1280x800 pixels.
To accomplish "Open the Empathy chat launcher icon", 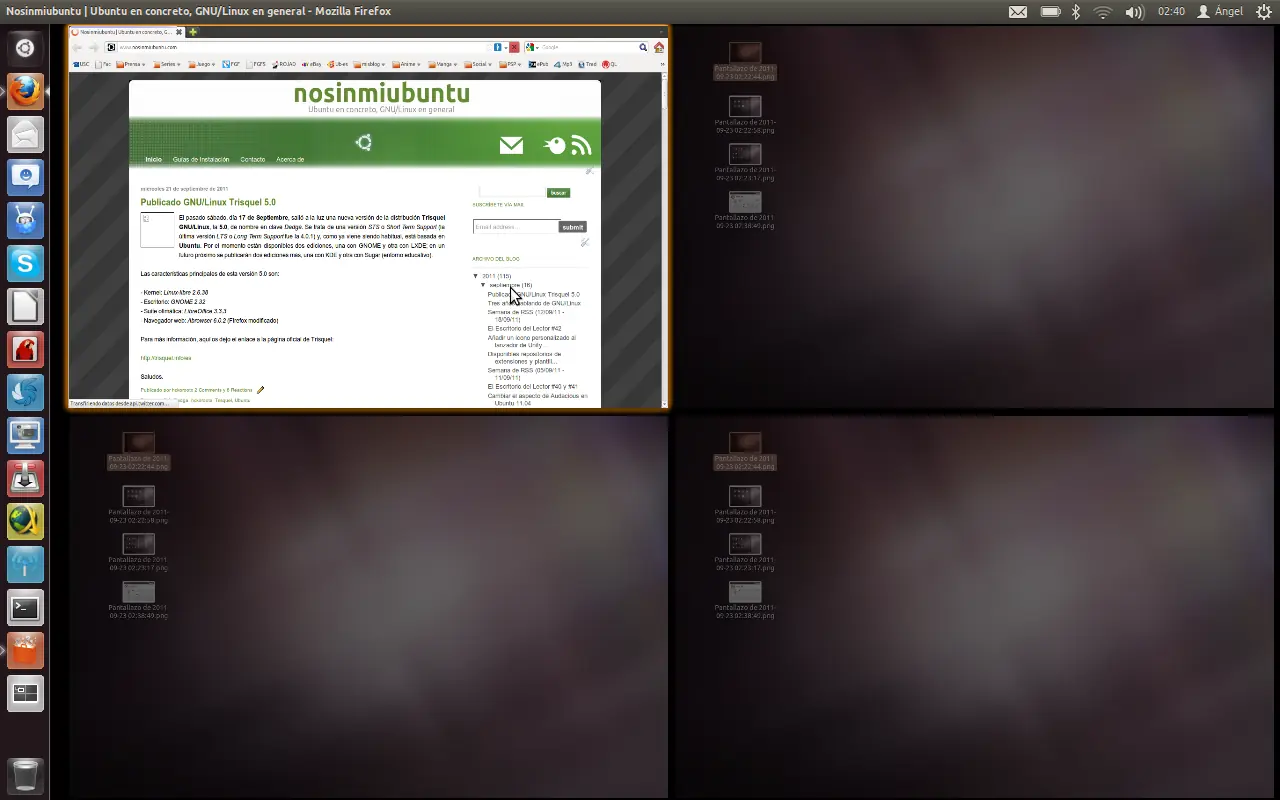I will click(25, 177).
